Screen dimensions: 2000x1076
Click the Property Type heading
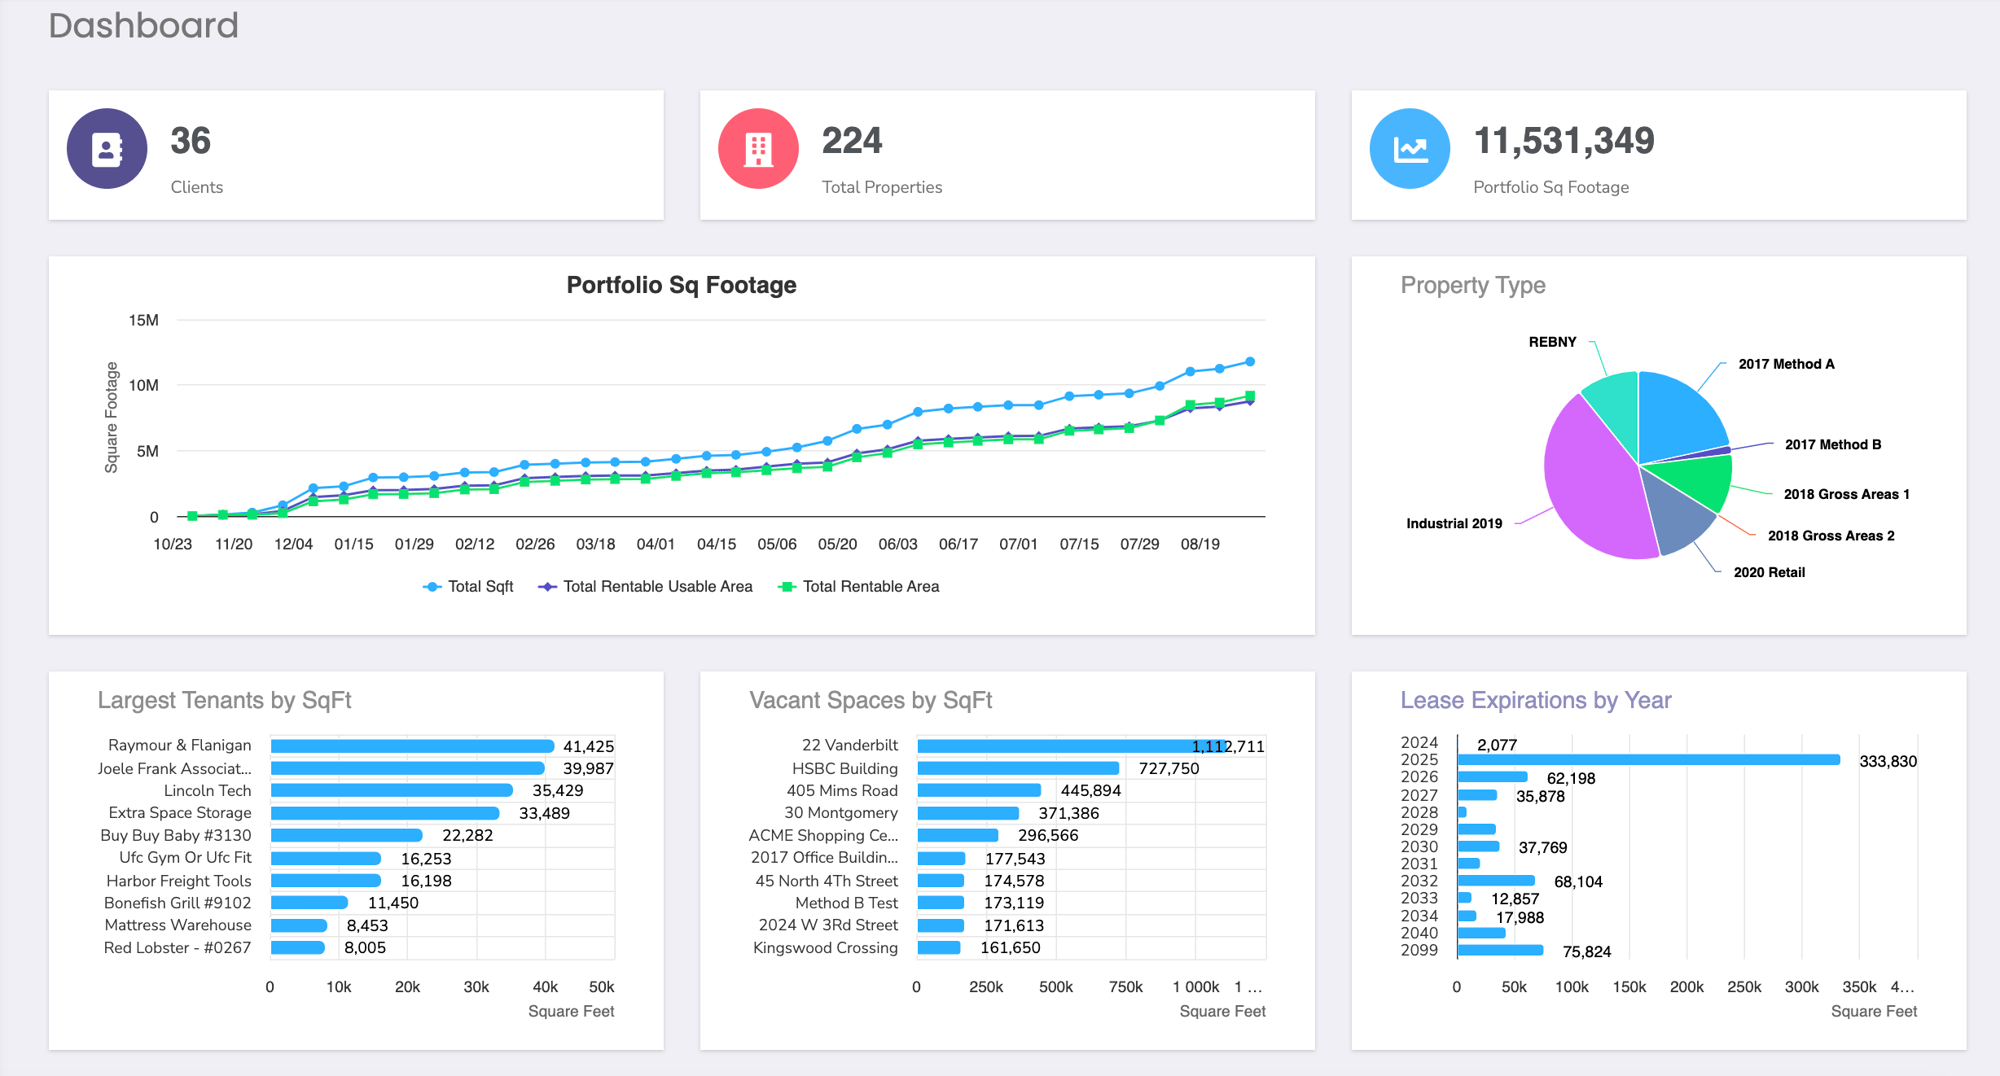point(1473,285)
